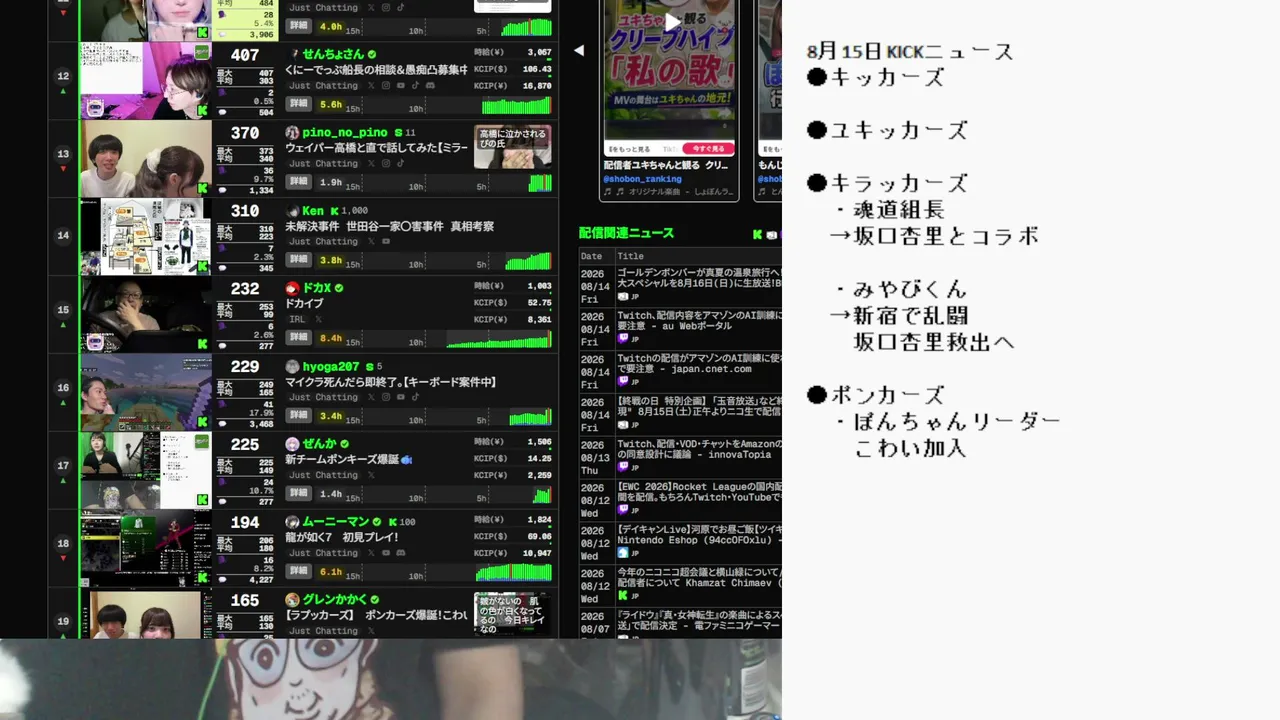The width and height of the screenshot is (1280, 720).
Task: Open innovaTopia Twitch news item
Action: [x=699, y=450]
